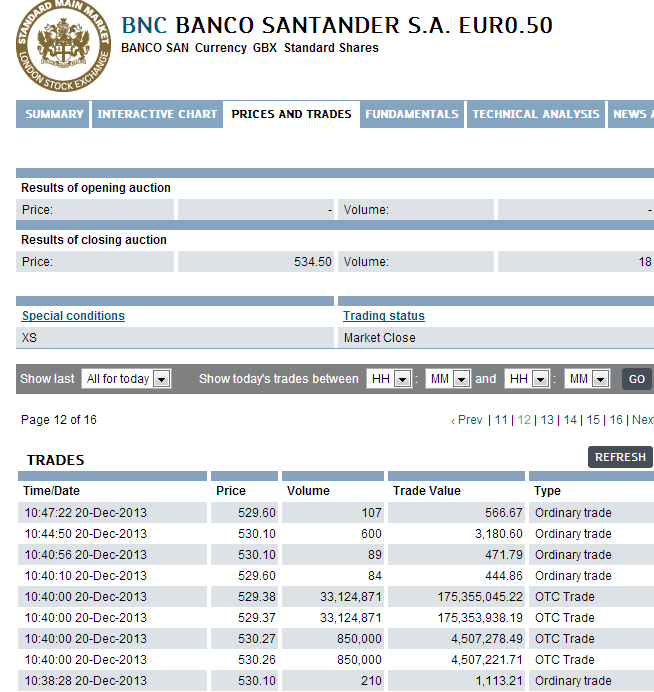Select the Prices and Trades tab
654x692 pixels.
(291, 114)
